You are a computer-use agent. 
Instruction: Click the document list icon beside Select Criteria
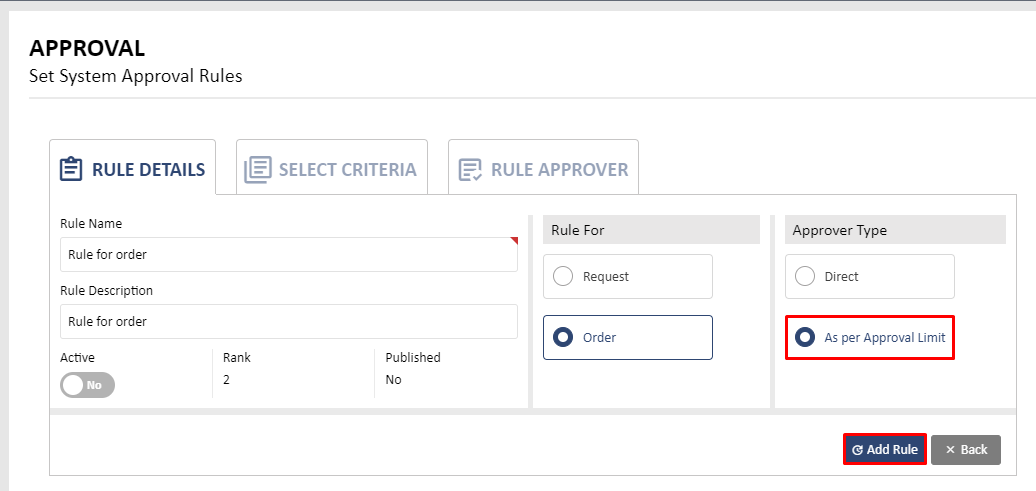tap(258, 170)
